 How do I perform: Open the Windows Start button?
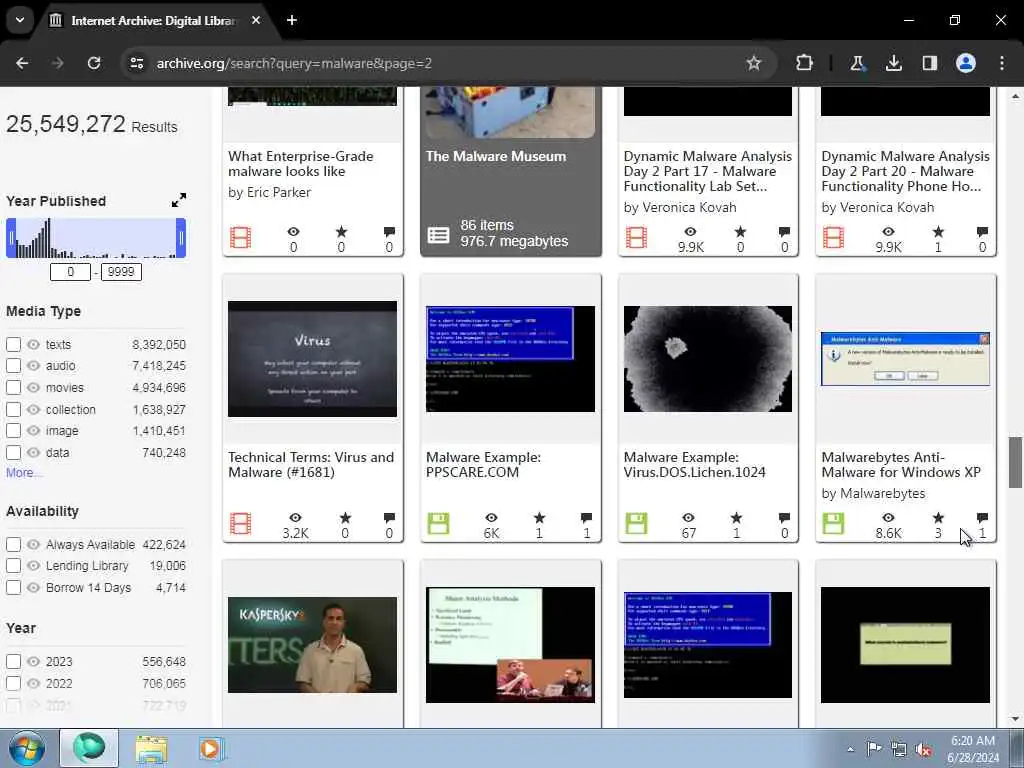pyautogui.click(x=27, y=748)
